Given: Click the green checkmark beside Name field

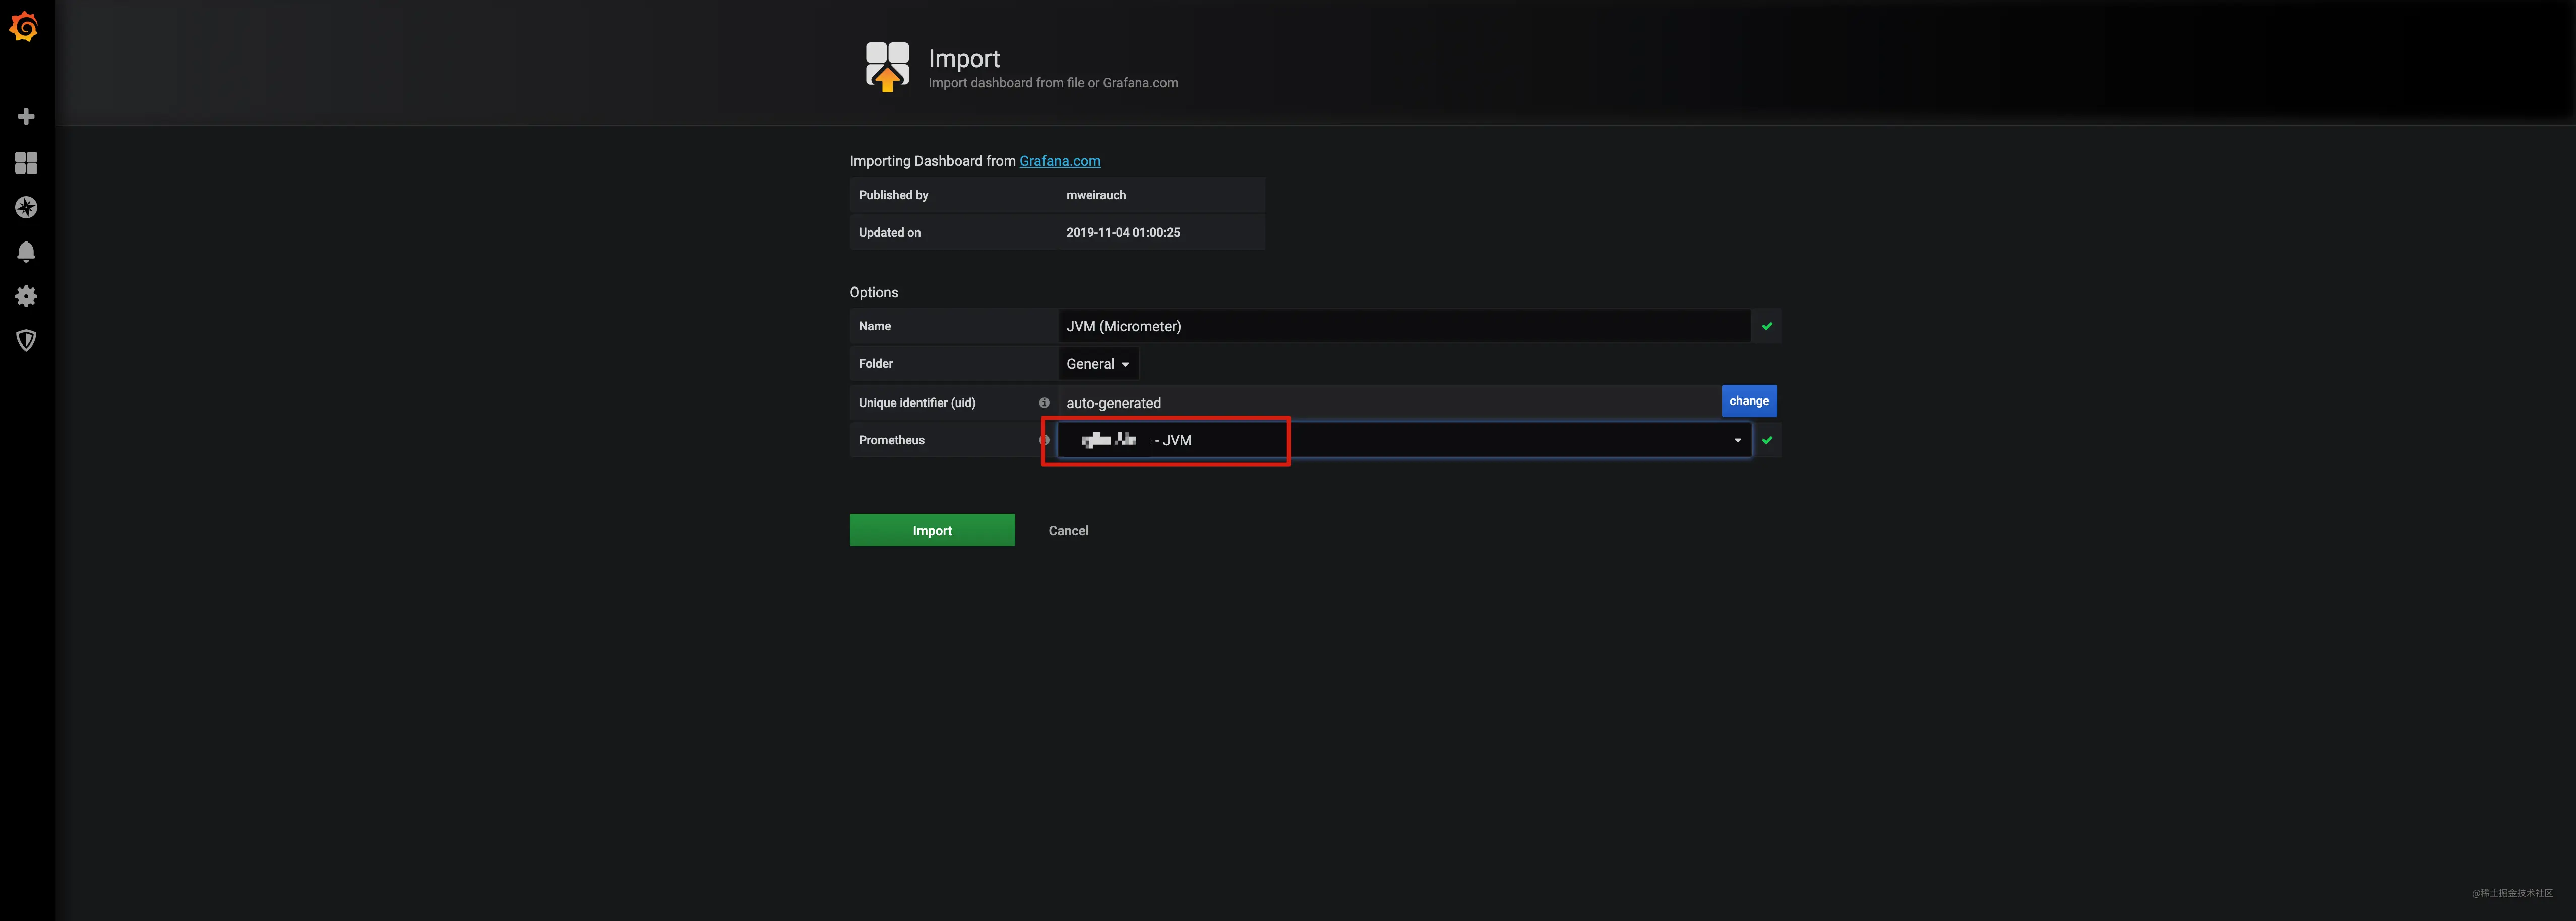Looking at the screenshot, I should (x=1767, y=326).
